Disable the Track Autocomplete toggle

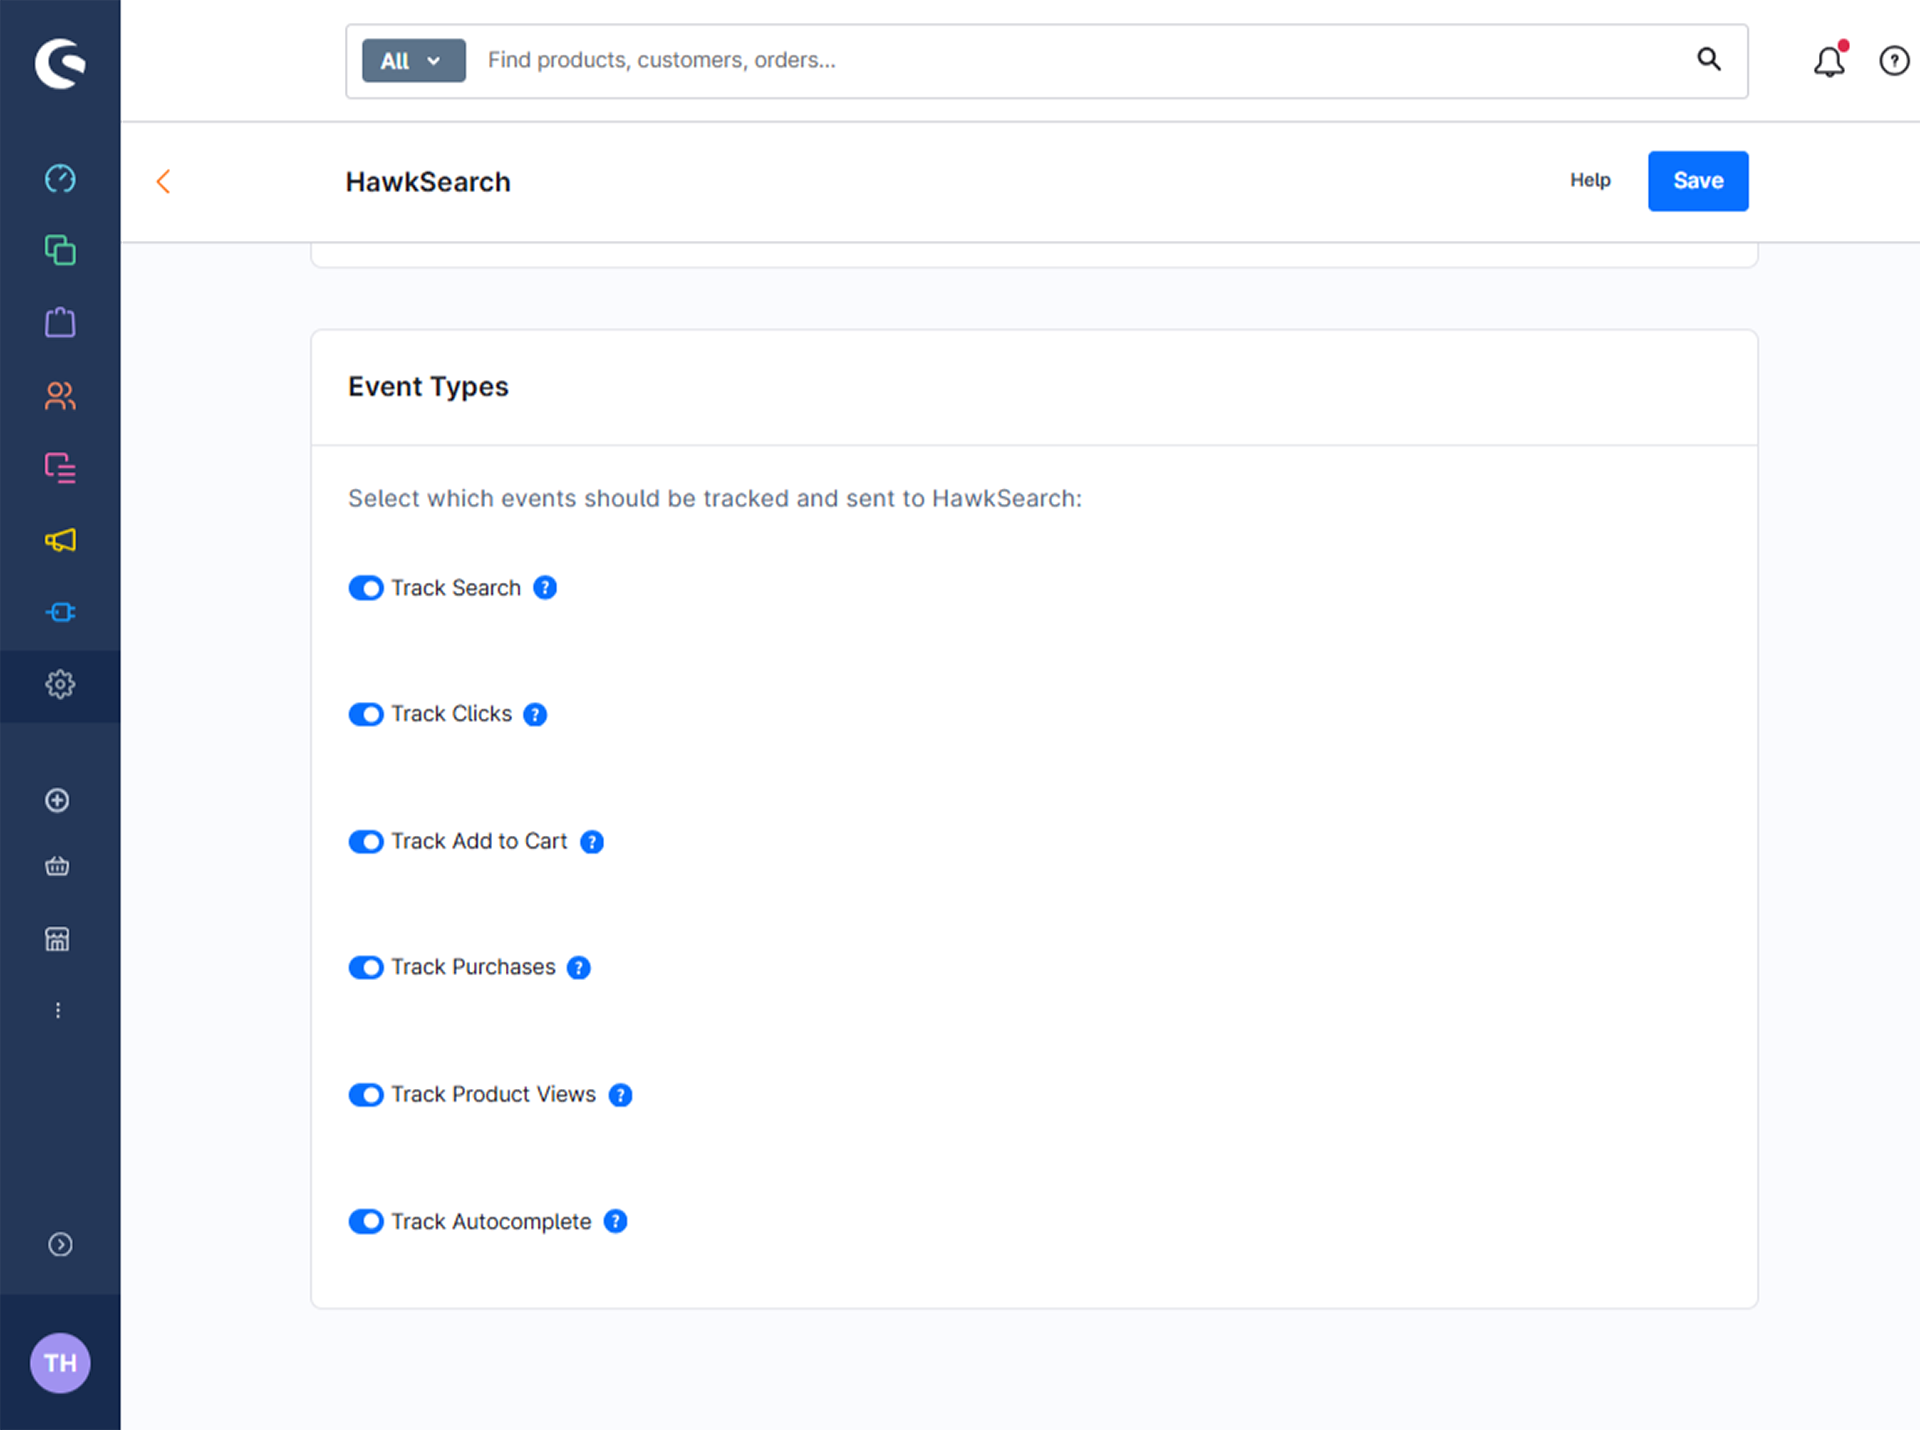coord(366,1222)
